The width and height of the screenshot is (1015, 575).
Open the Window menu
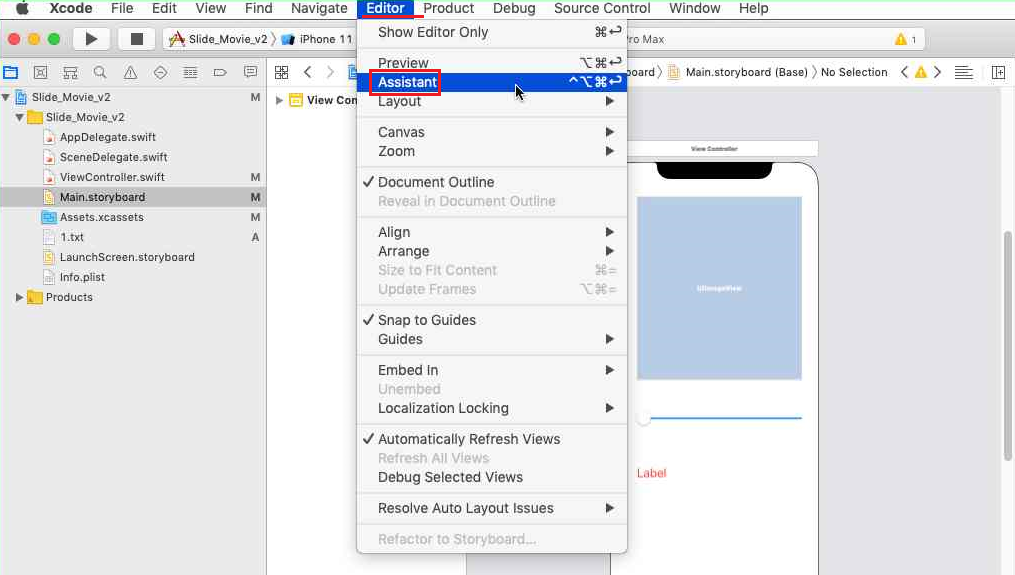tap(695, 8)
